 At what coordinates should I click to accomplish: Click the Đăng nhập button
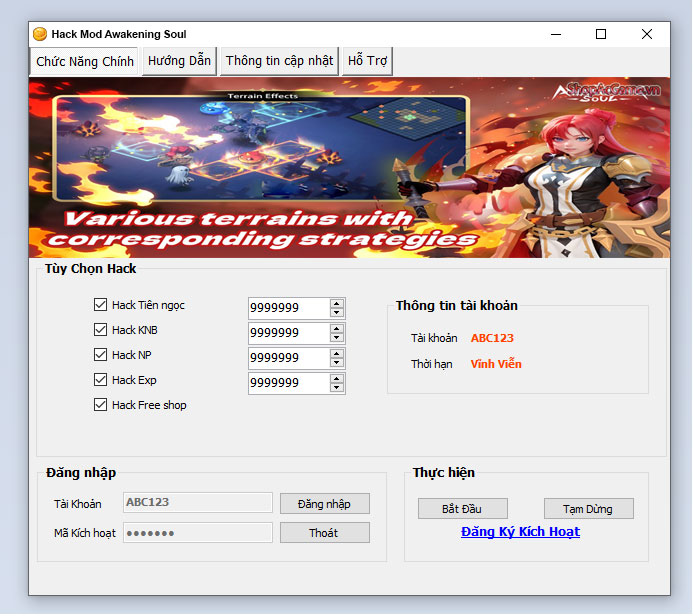point(325,504)
